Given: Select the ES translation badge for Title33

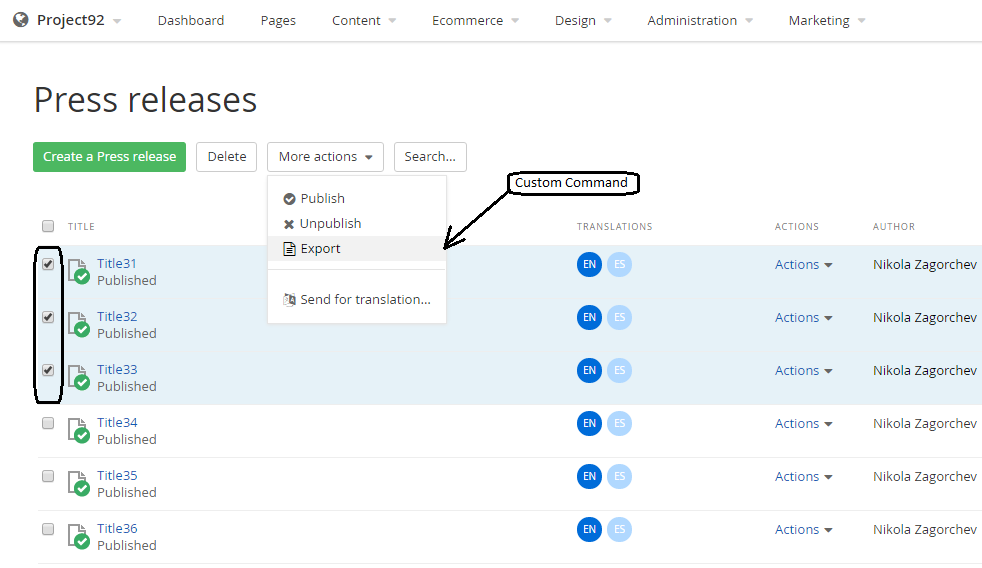Looking at the screenshot, I should 619,370.
